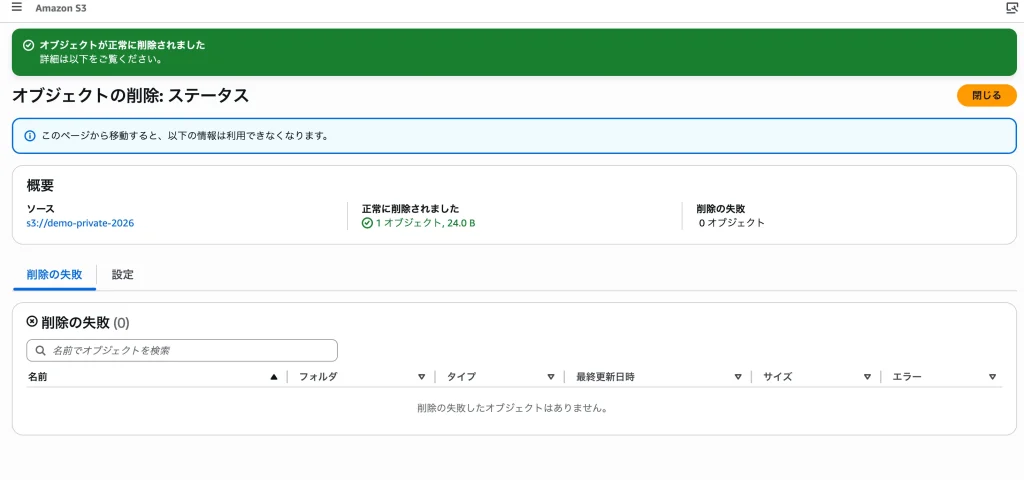
Task: Sort by 最終更新日時 column arrow
Action: pos(737,377)
